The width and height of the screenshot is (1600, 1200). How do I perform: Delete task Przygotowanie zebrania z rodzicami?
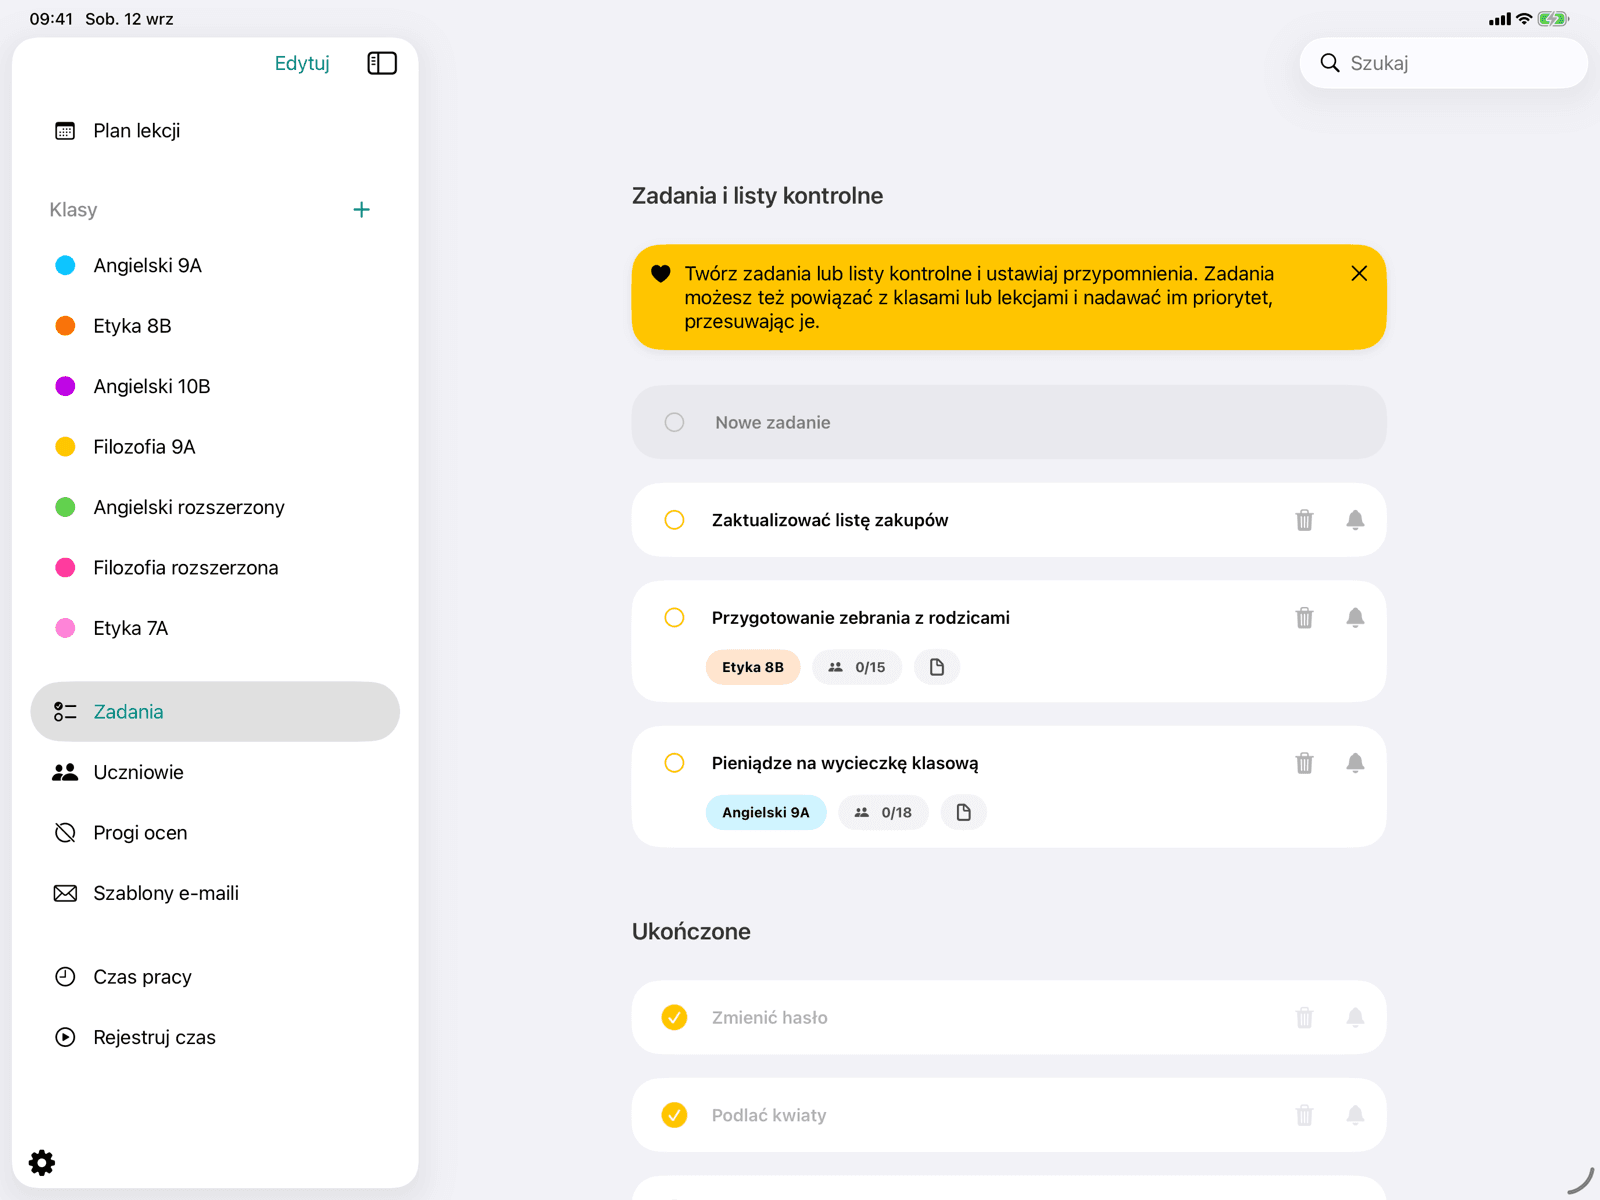click(1304, 618)
